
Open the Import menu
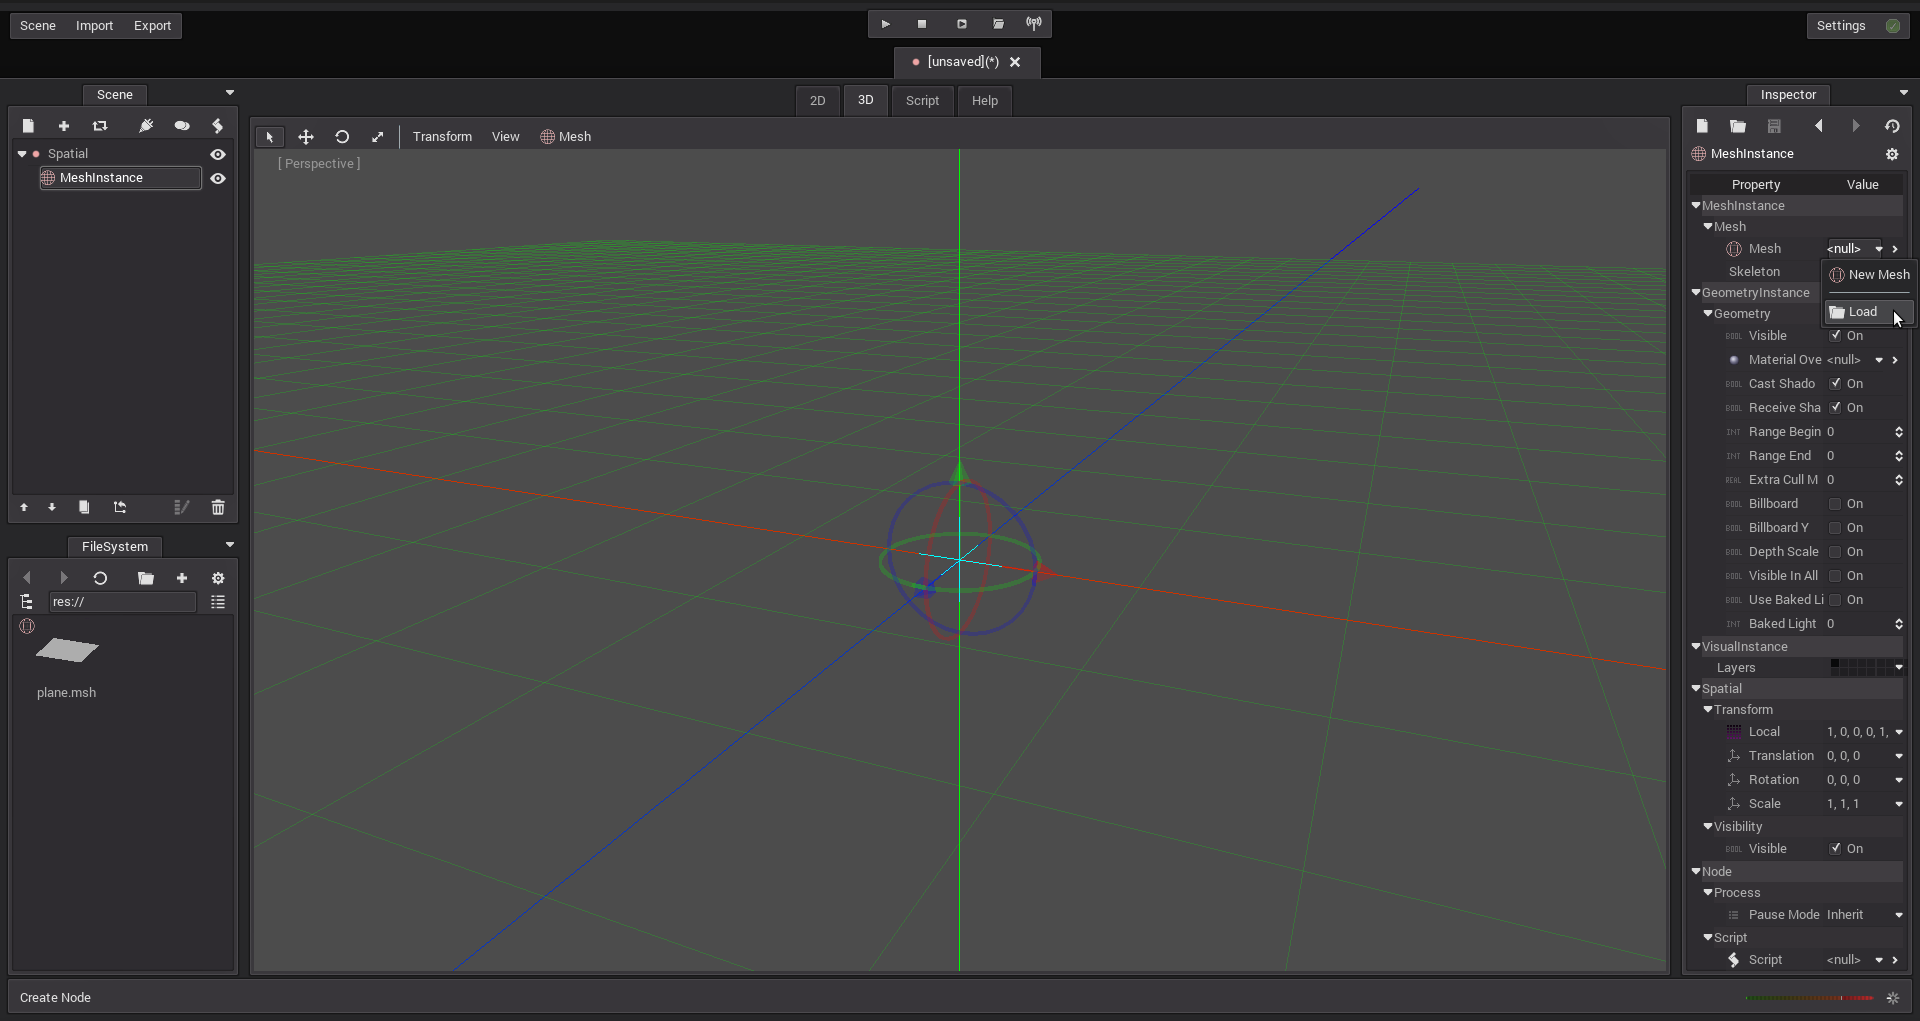pyautogui.click(x=95, y=26)
